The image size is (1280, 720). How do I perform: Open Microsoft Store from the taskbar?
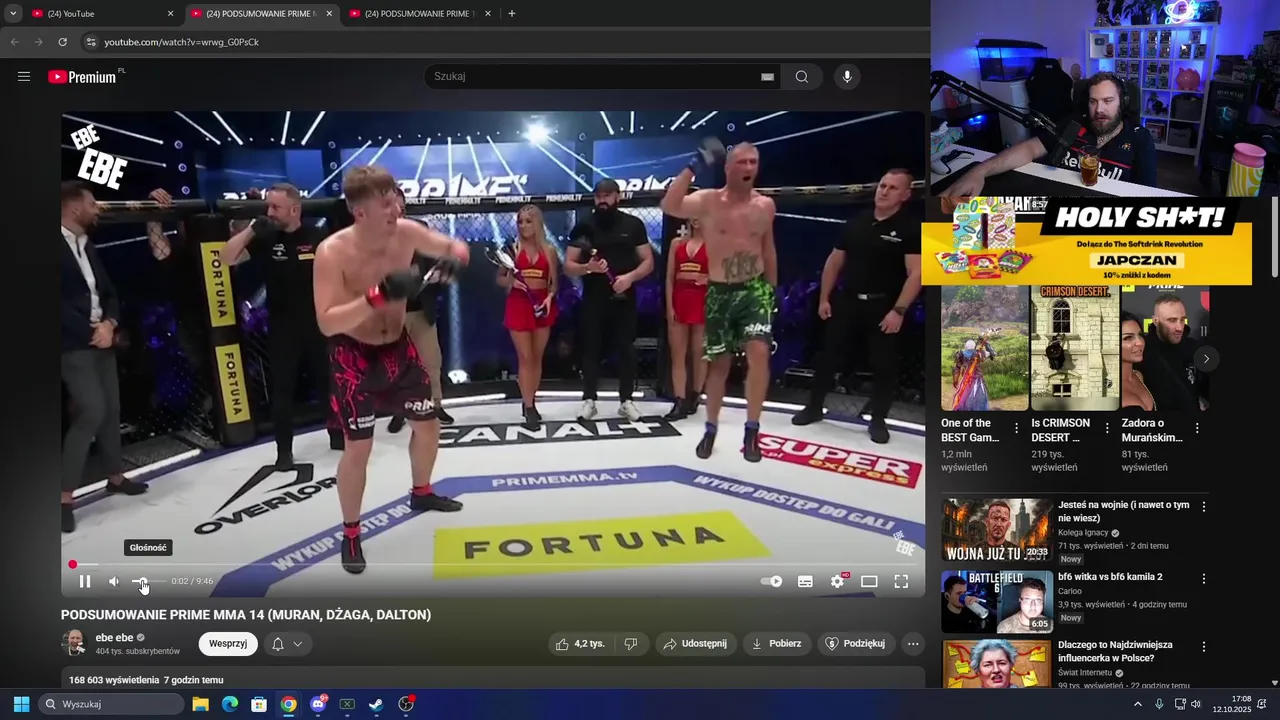(x=259, y=704)
